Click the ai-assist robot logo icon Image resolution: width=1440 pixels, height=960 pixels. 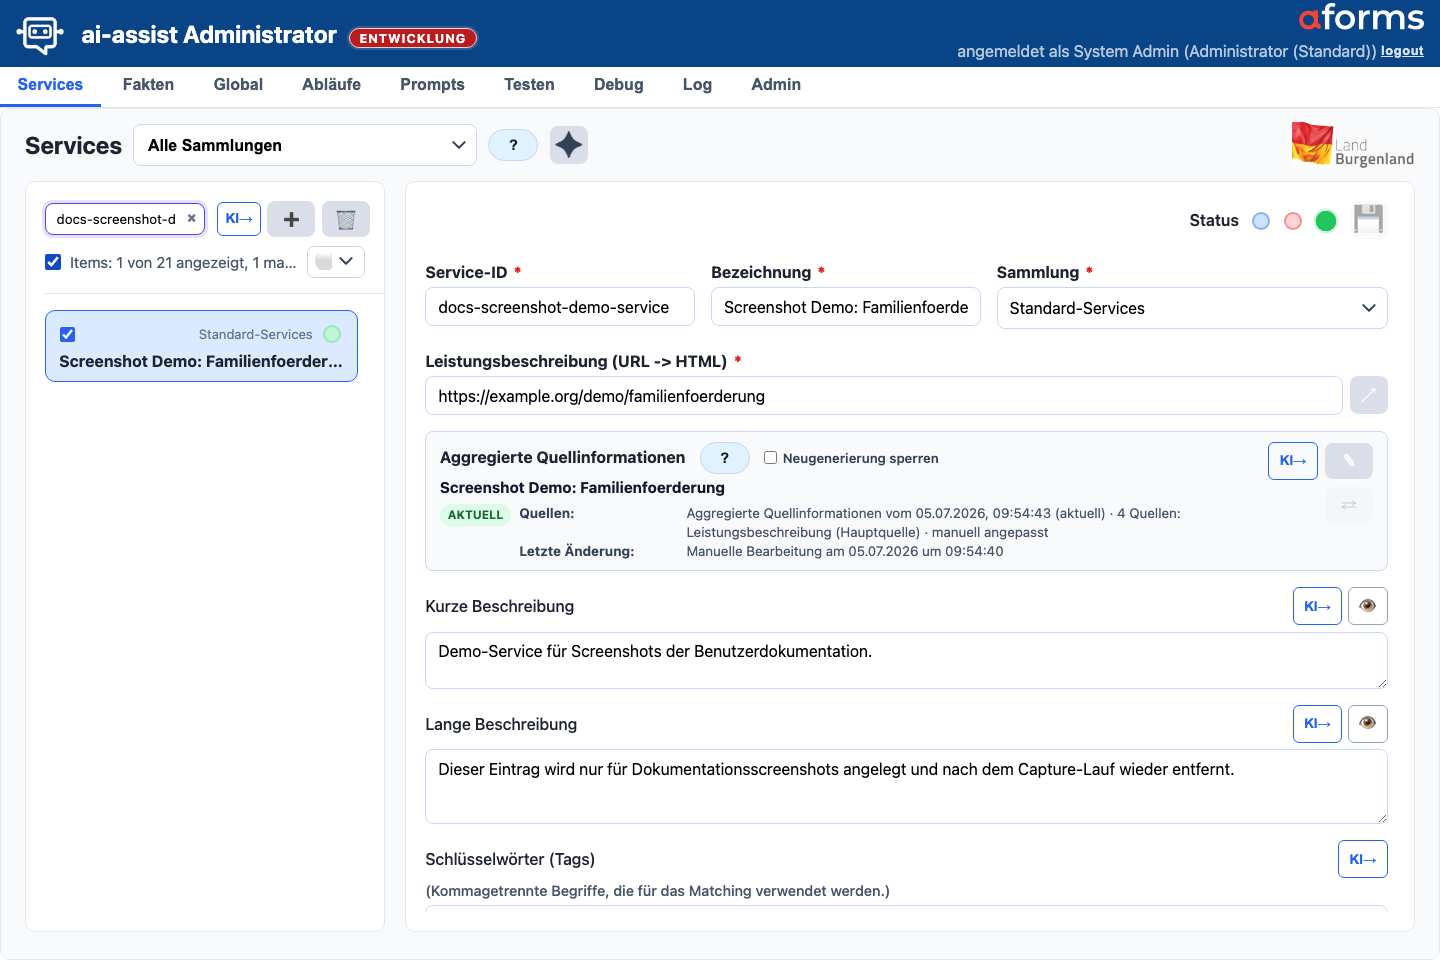(x=40, y=35)
